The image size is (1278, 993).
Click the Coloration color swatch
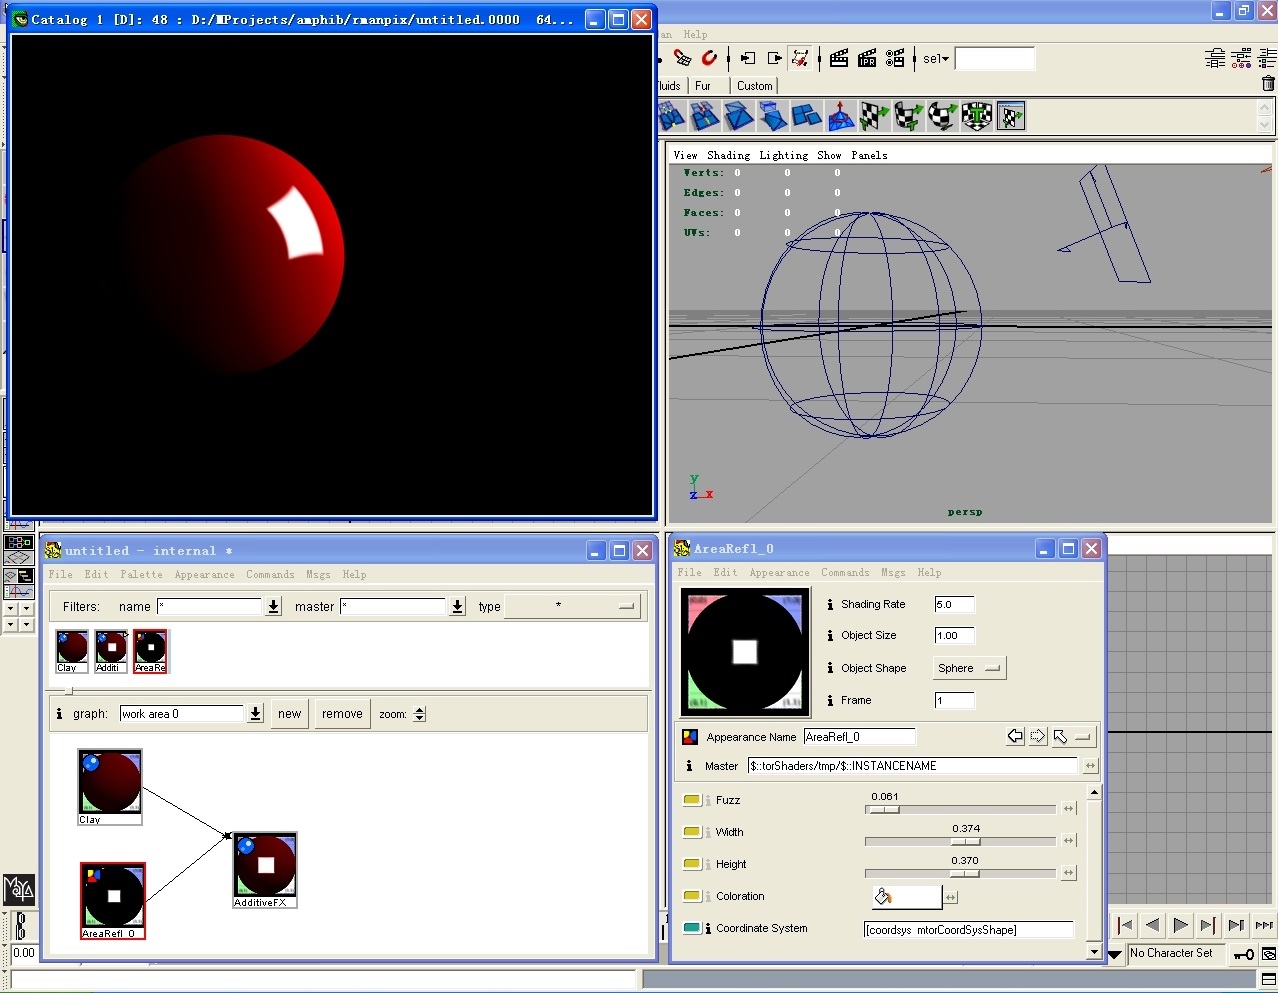[x=907, y=897]
